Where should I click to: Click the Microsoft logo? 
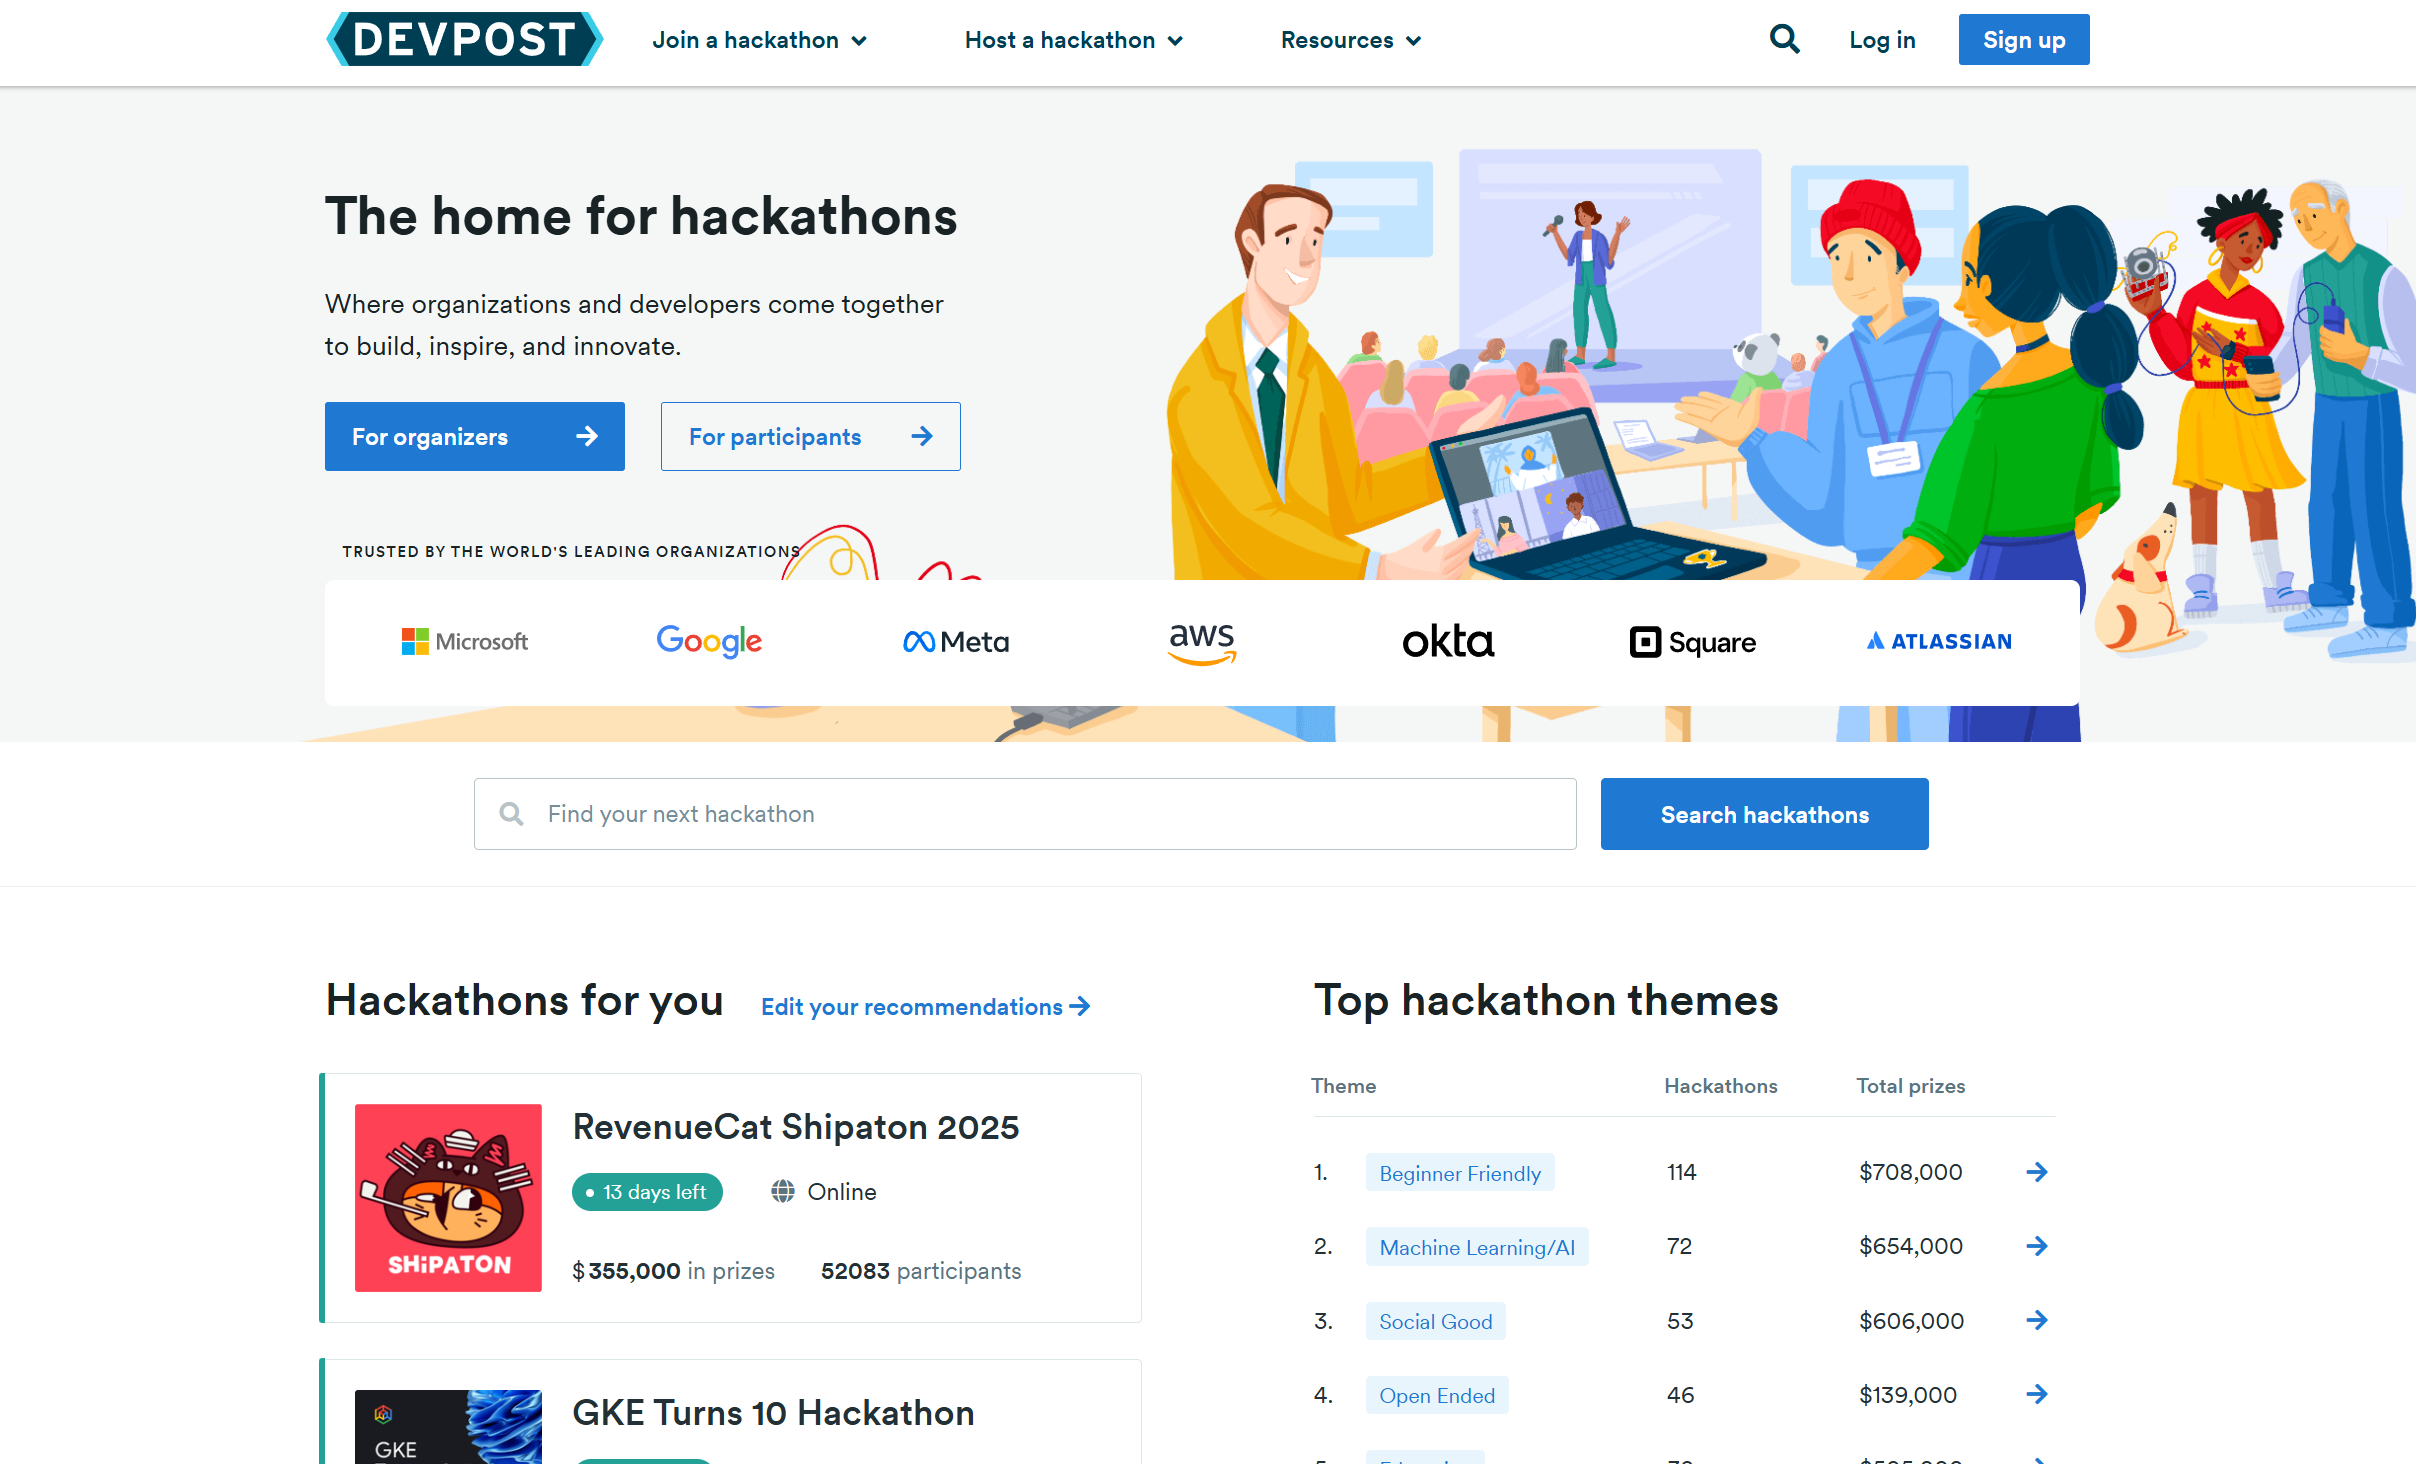(x=465, y=642)
